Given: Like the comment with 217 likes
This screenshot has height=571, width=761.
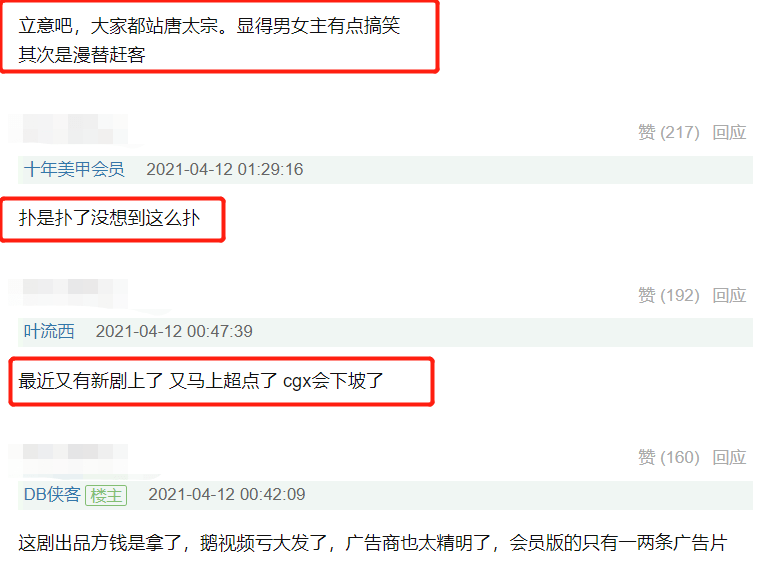Looking at the screenshot, I should point(668,132).
